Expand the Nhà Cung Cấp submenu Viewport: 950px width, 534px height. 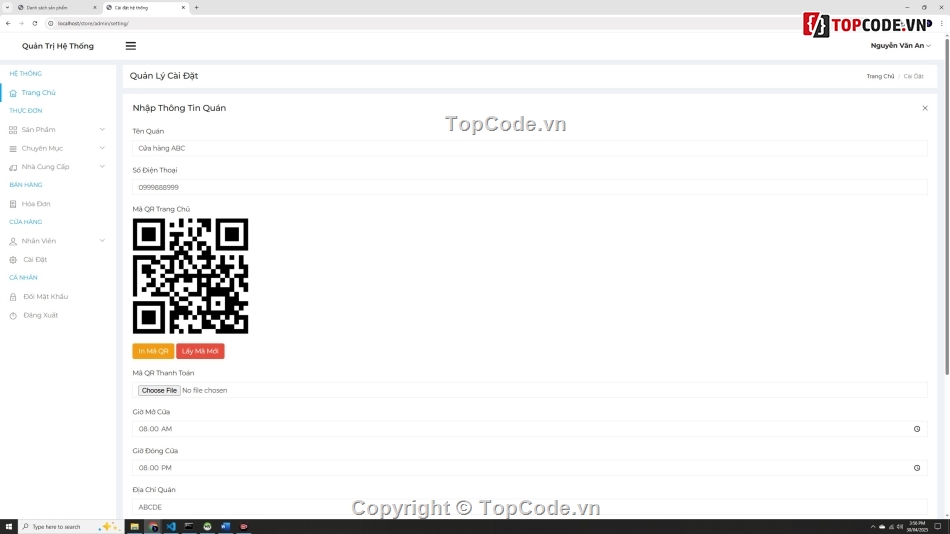102,166
